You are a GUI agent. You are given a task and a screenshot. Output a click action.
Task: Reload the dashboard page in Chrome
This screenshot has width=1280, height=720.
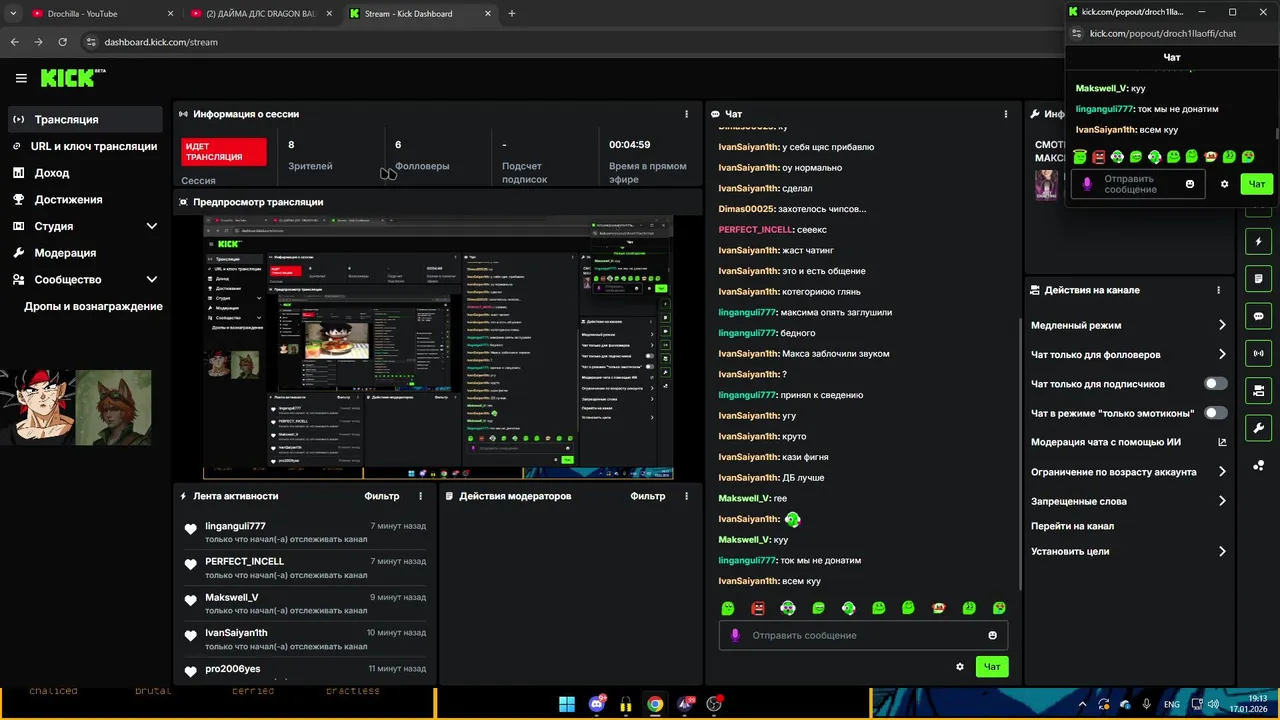click(x=63, y=42)
